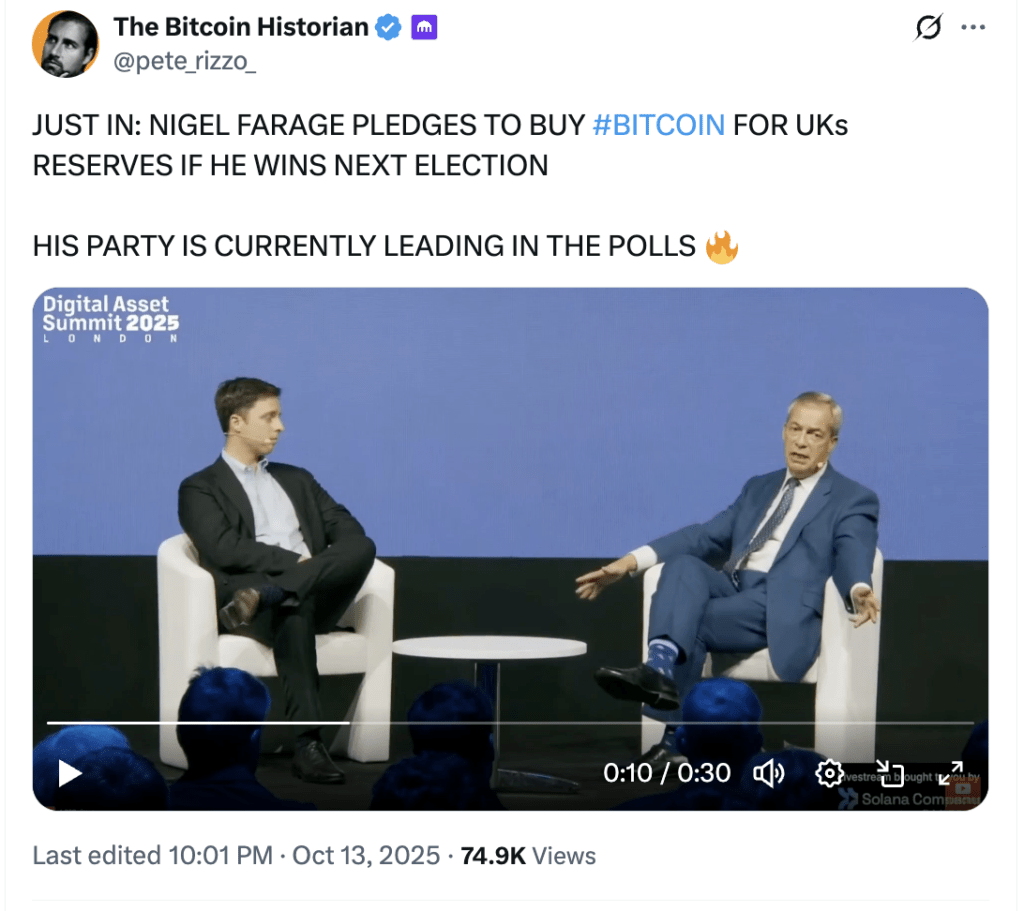Click the YouTube watermark icon in video corner

[965, 789]
